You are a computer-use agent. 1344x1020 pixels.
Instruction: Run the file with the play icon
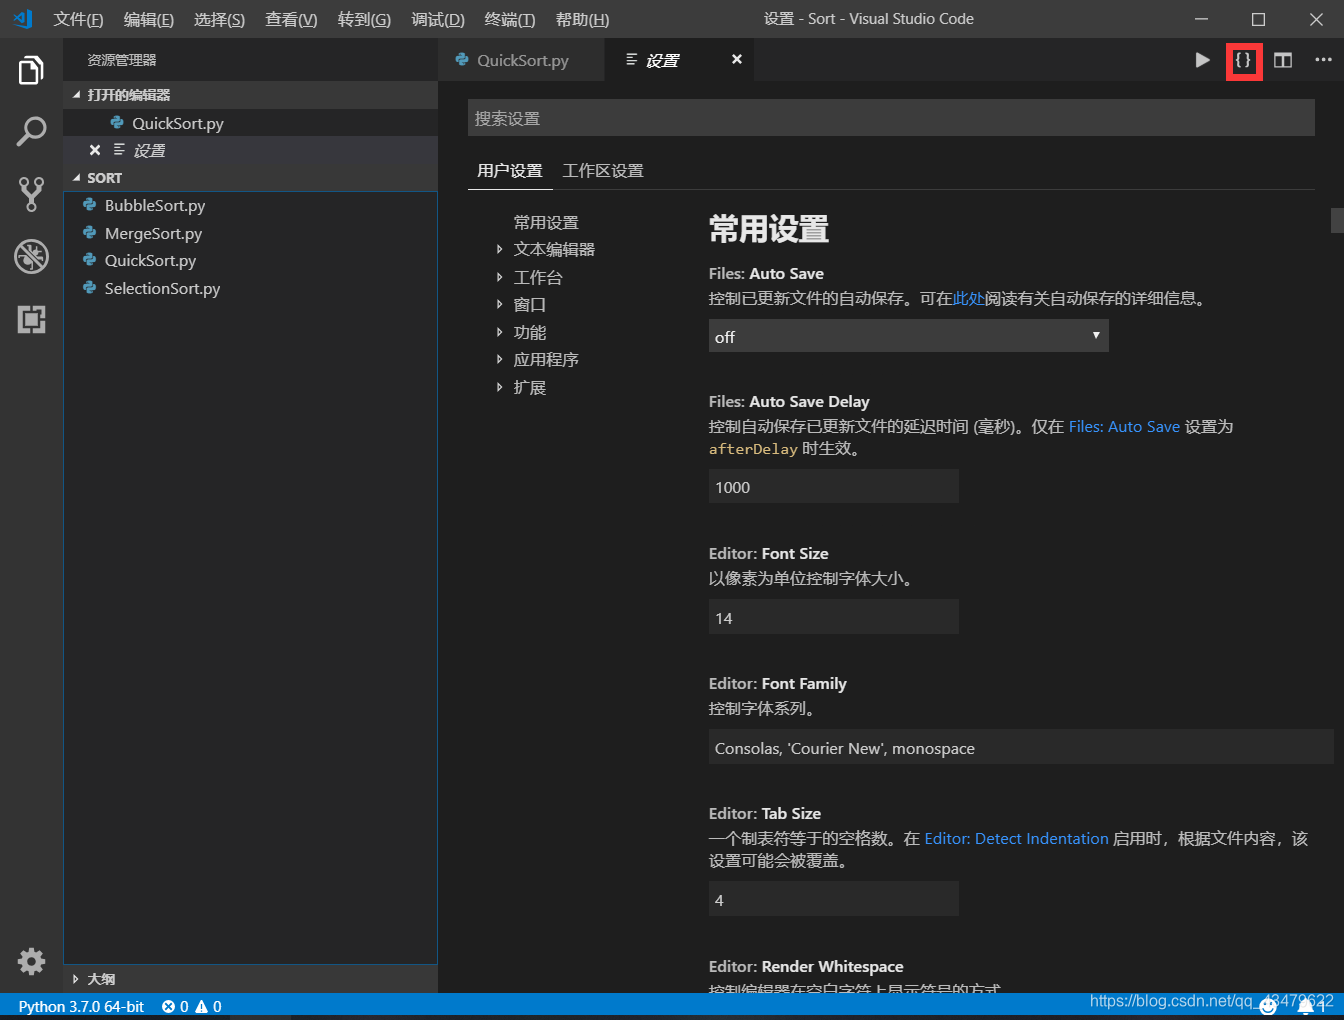[x=1202, y=60]
